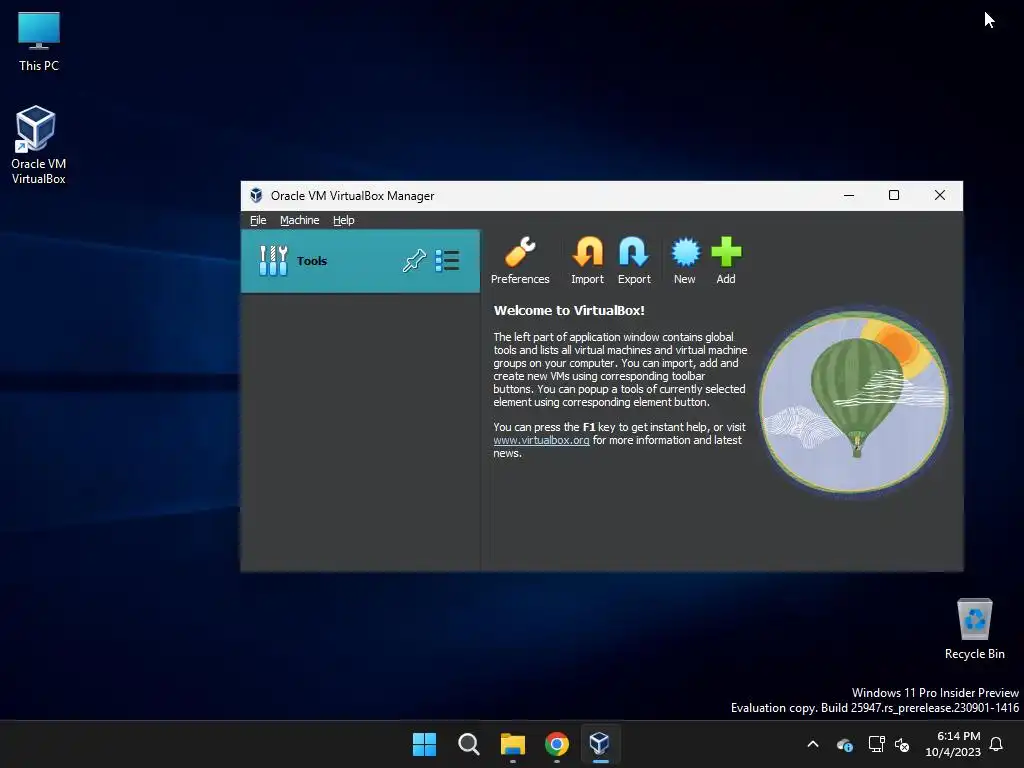Viewport: 1024px width, 768px height.
Task: Select the Recycle Bin desktop icon
Action: pos(974,629)
